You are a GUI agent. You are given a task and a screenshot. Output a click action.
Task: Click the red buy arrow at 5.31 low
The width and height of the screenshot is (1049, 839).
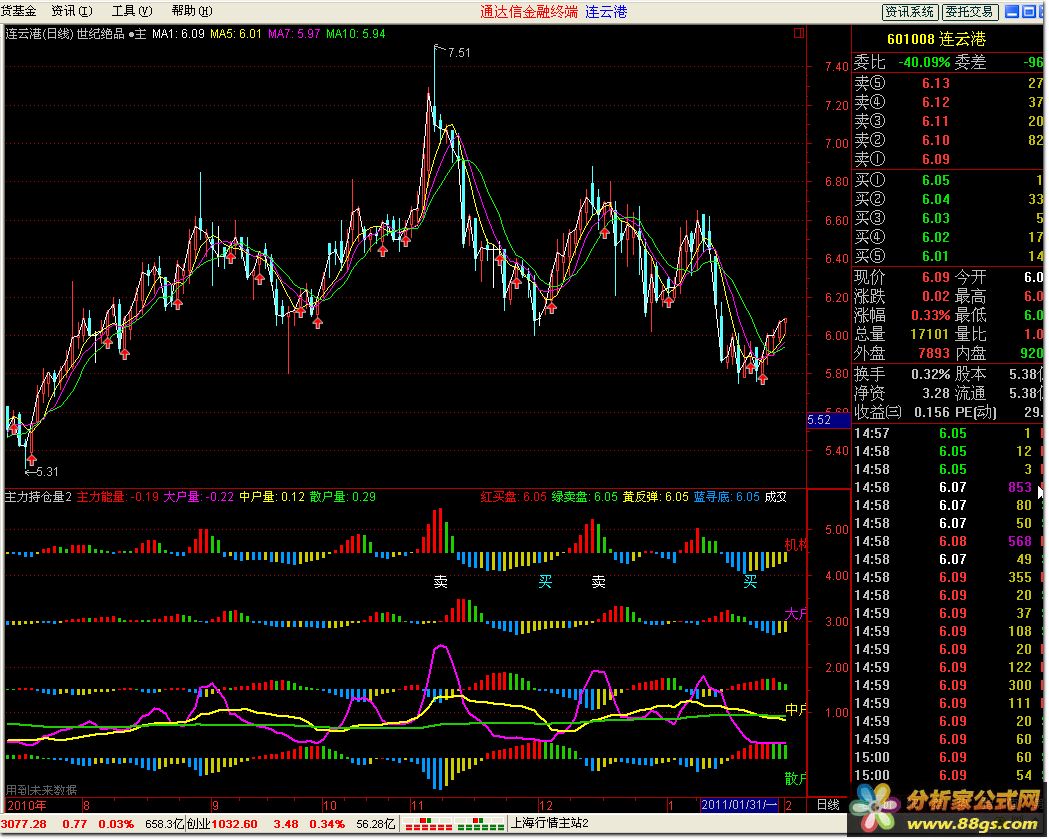(31, 460)
